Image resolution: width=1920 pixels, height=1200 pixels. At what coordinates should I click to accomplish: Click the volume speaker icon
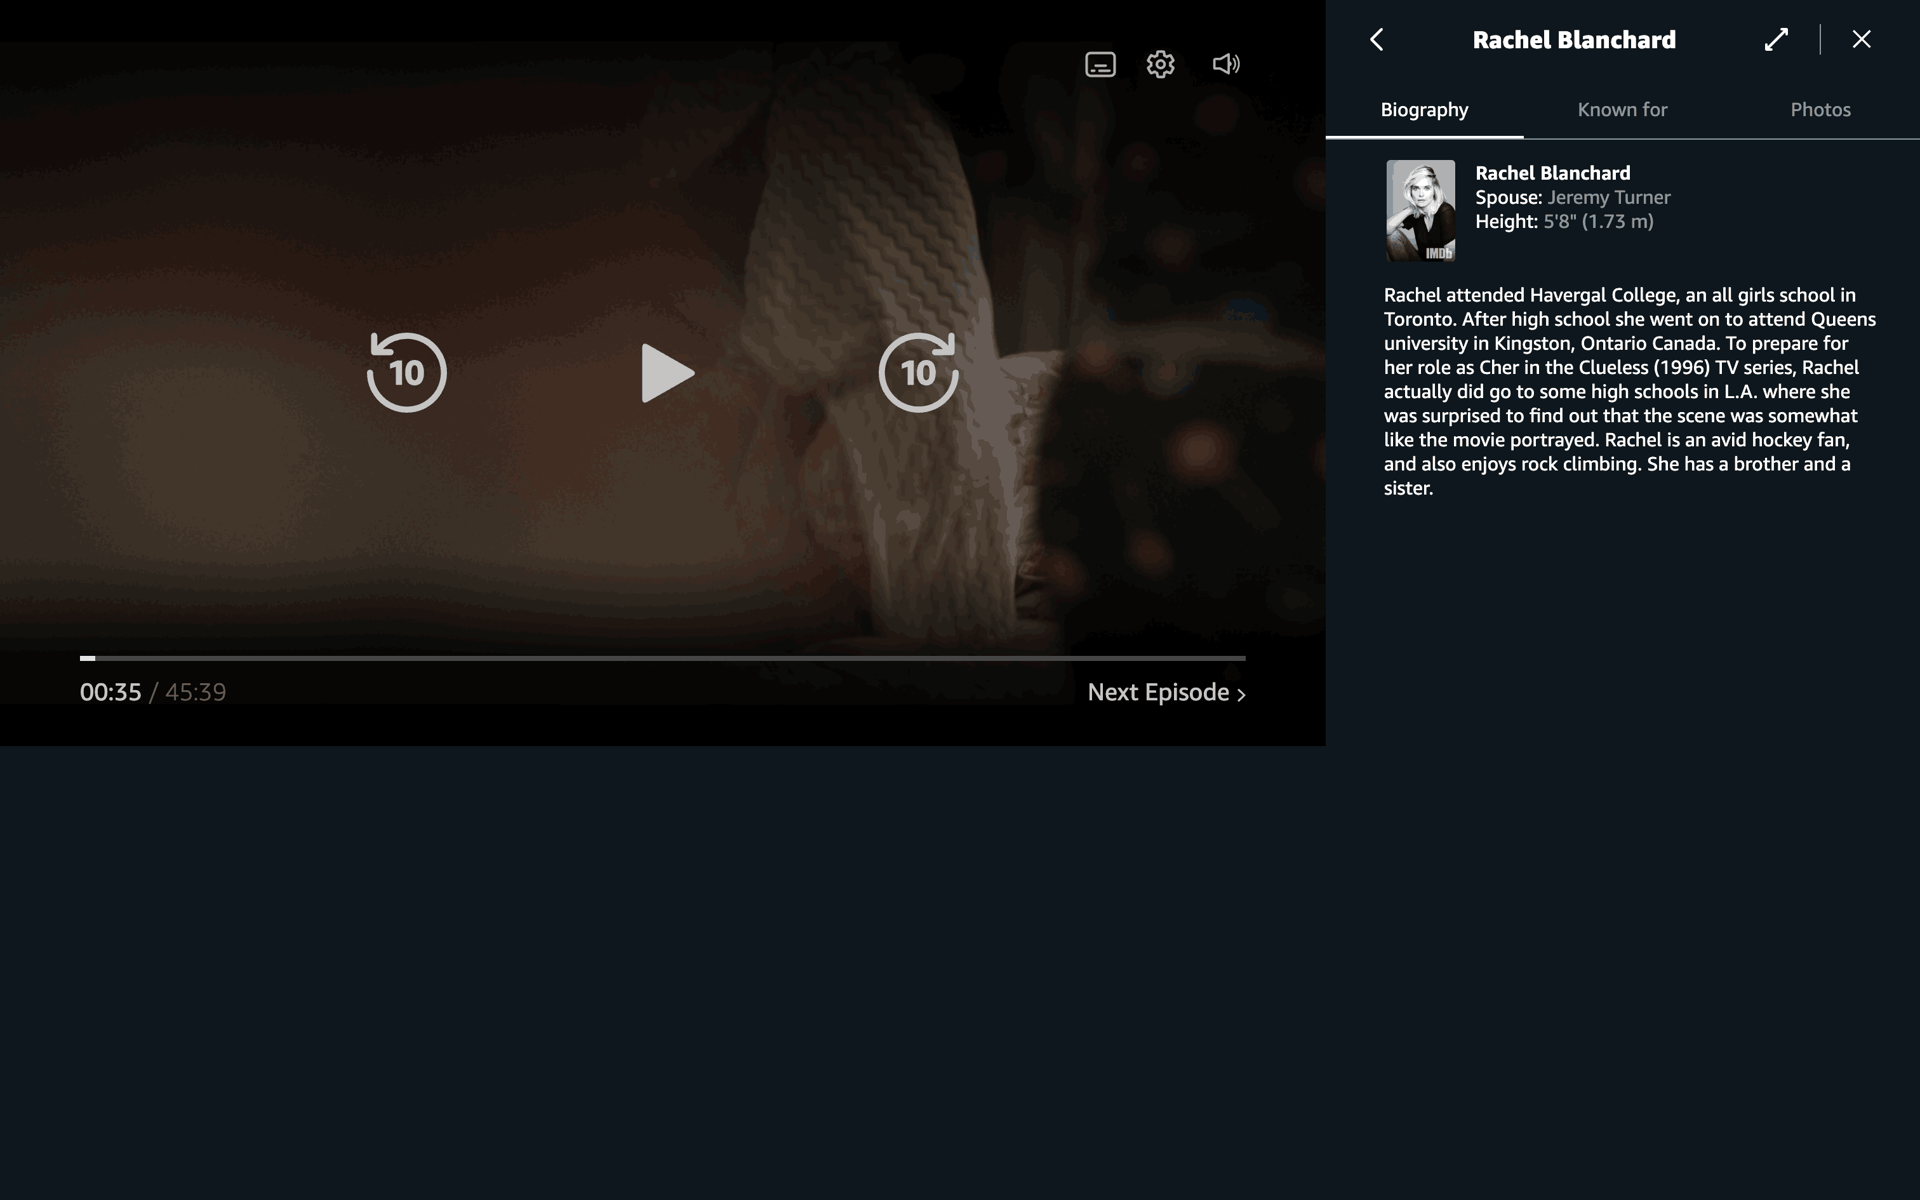1226,64
